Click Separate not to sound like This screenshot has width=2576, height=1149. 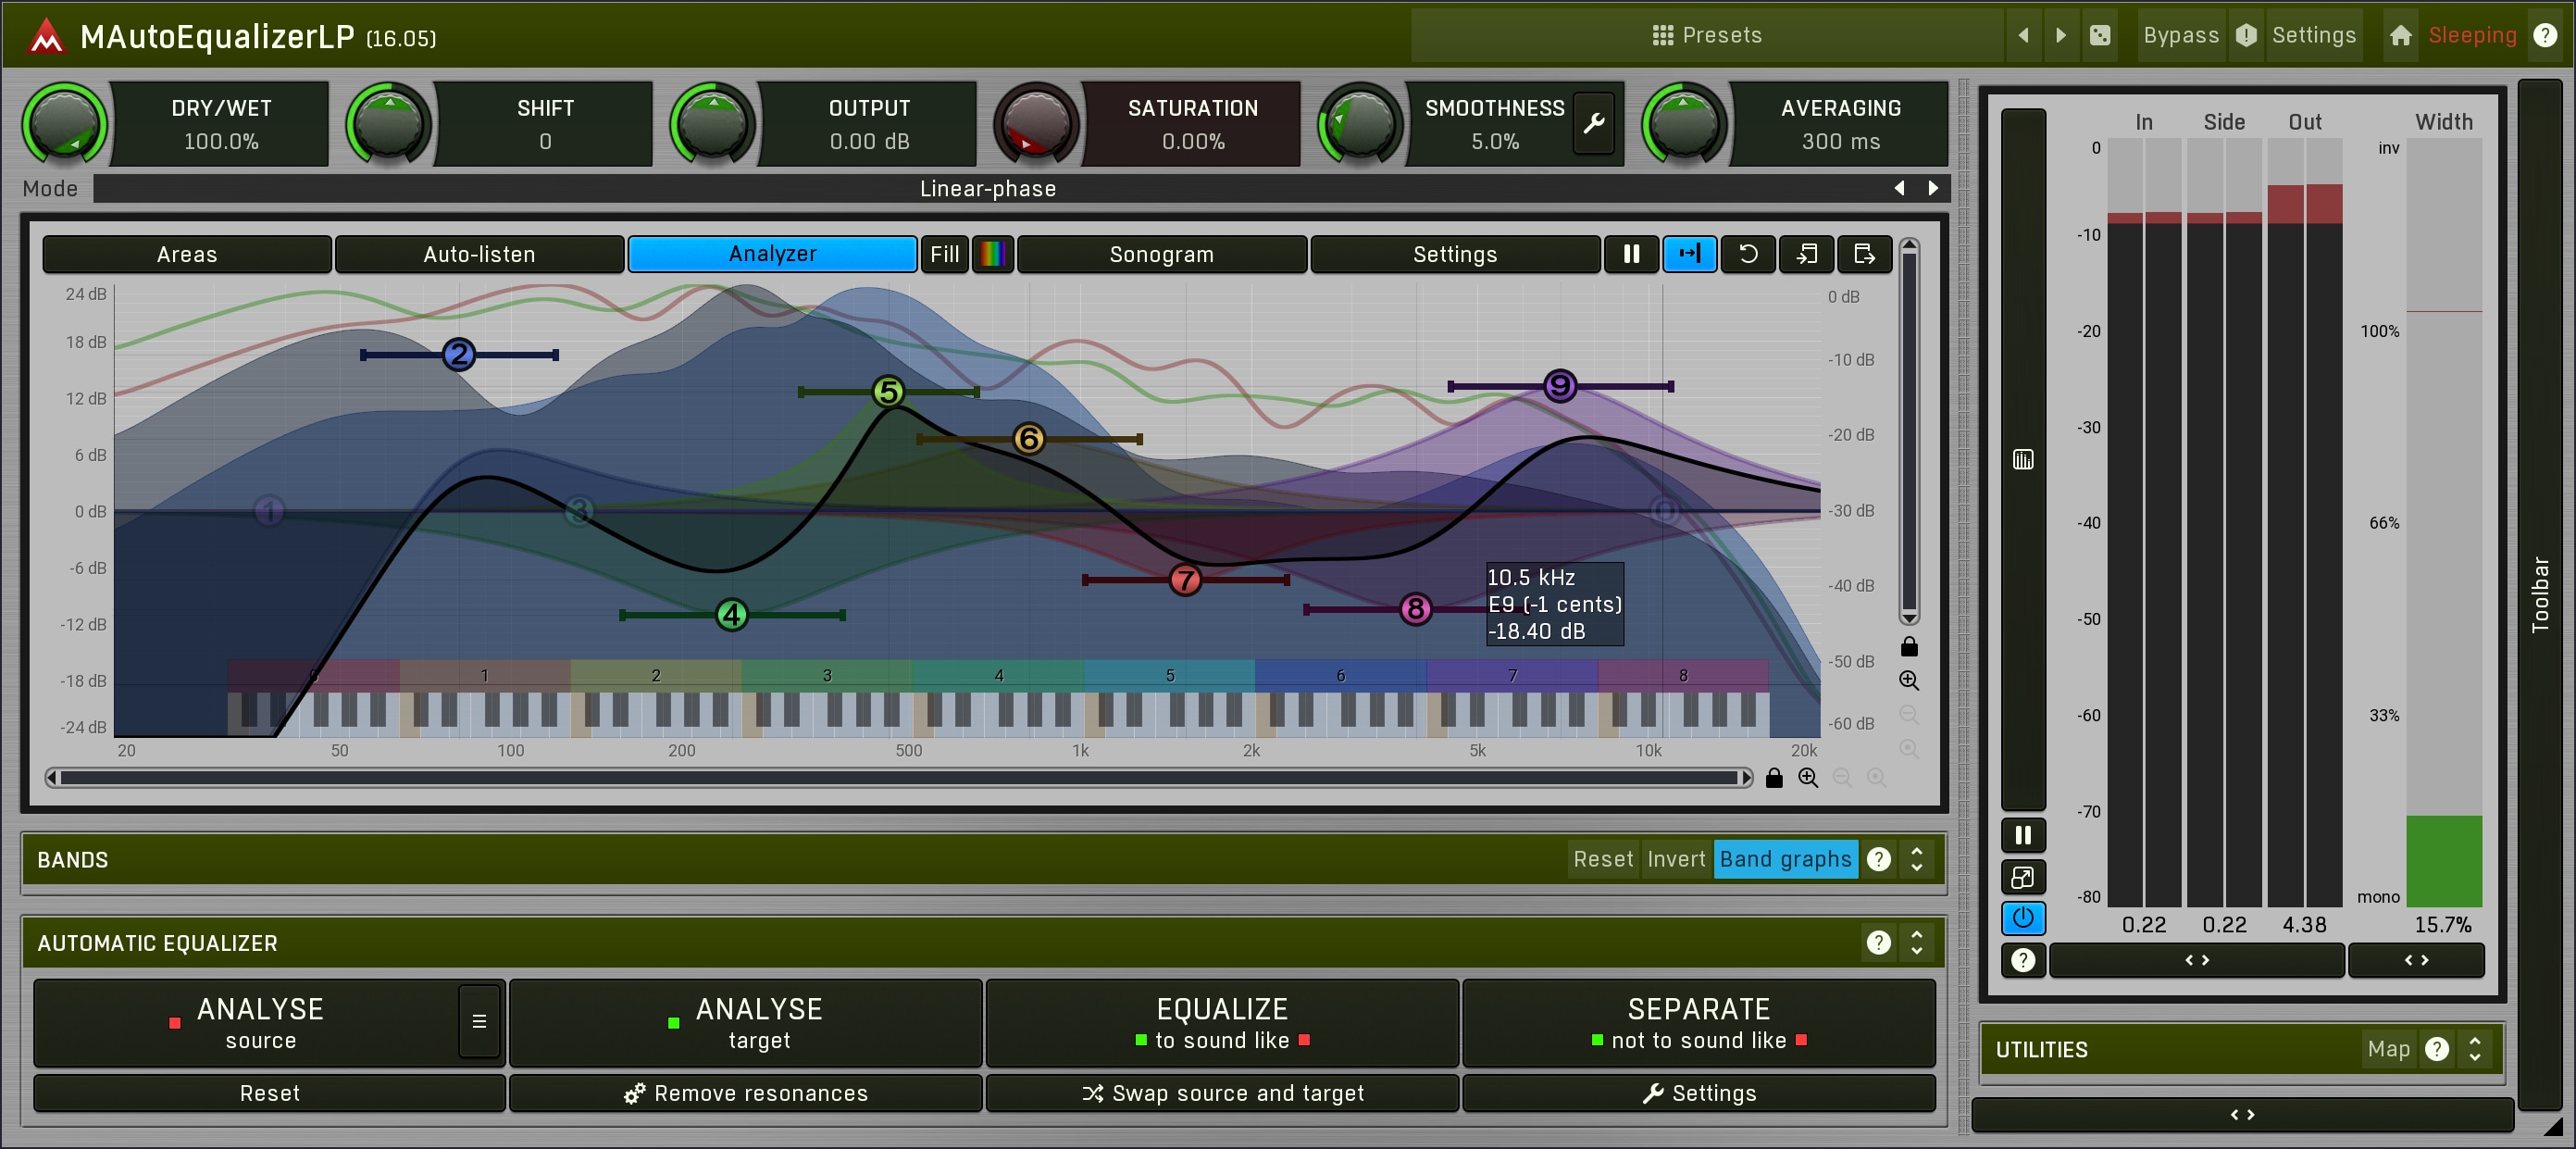[x=1698, y=1022]
